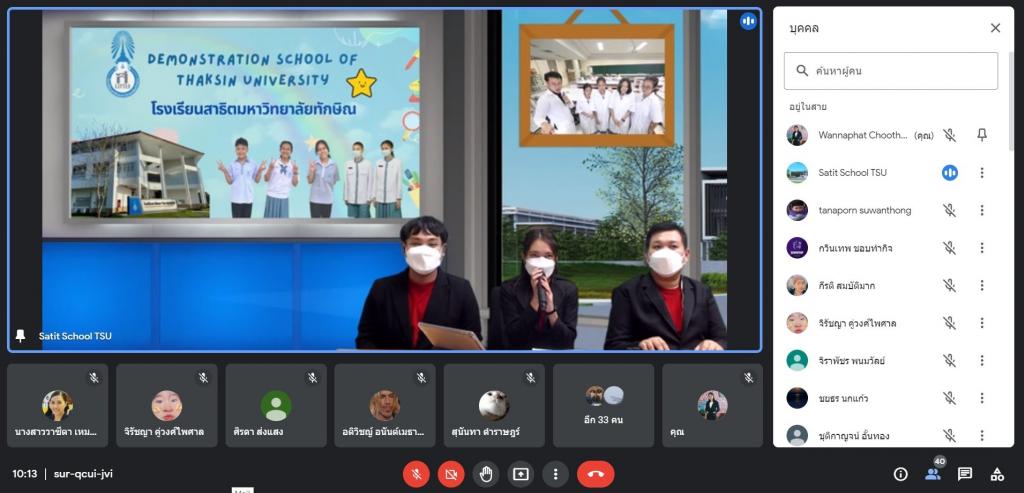Select the main Satit School TSU video feed

385,180
